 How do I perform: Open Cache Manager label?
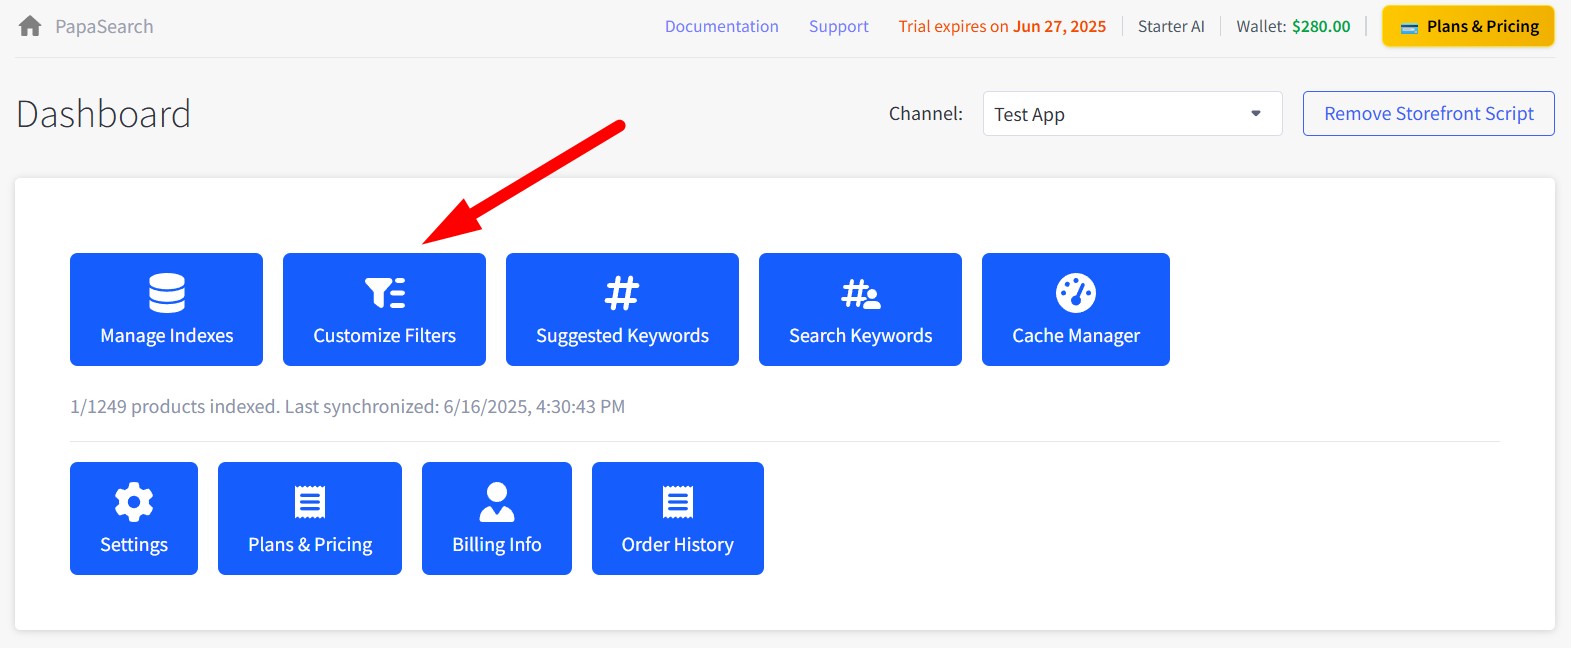coord(1076,336)
